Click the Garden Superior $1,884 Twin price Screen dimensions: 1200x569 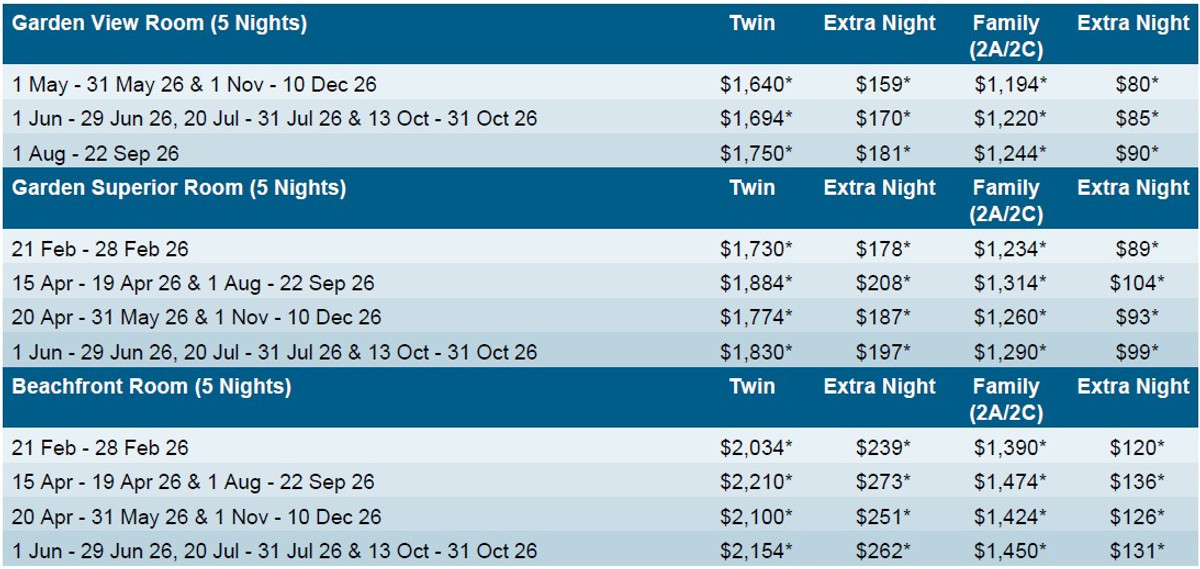[x=755, y=284]
